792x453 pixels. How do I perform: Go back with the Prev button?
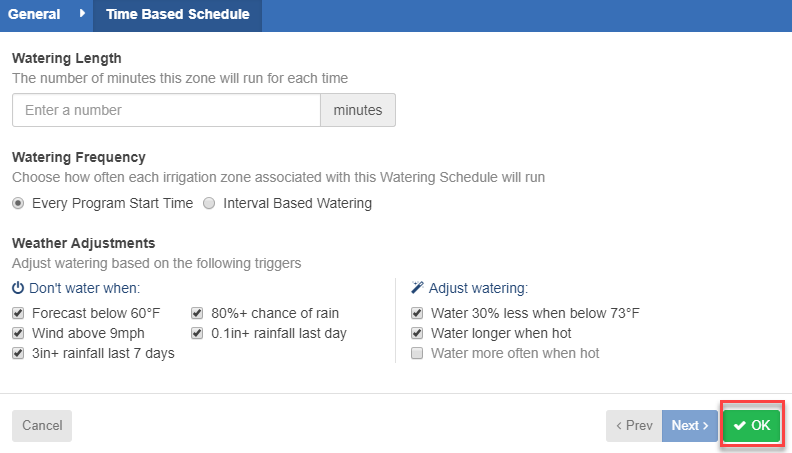[634, 426]
